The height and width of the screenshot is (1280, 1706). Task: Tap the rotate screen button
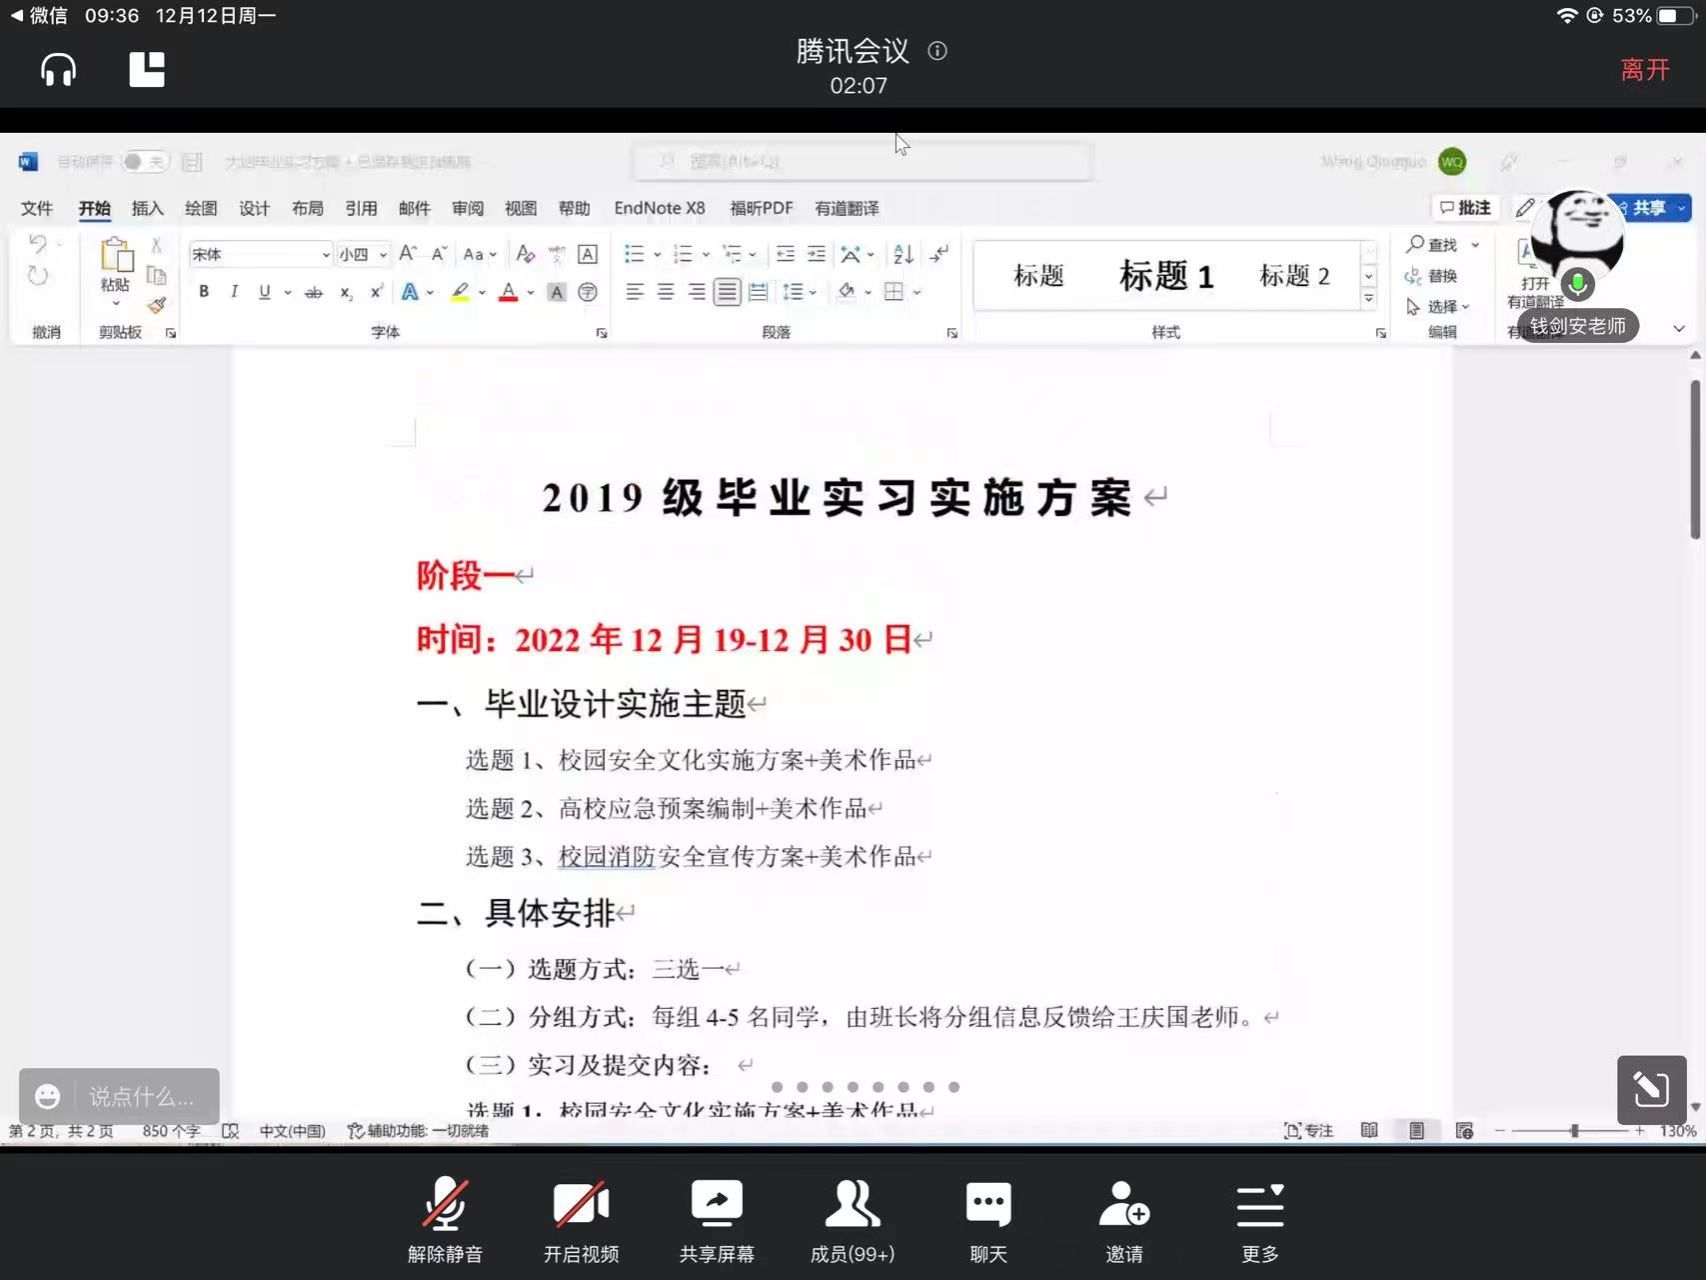pyautogui.click(x=1651, y=1089)
